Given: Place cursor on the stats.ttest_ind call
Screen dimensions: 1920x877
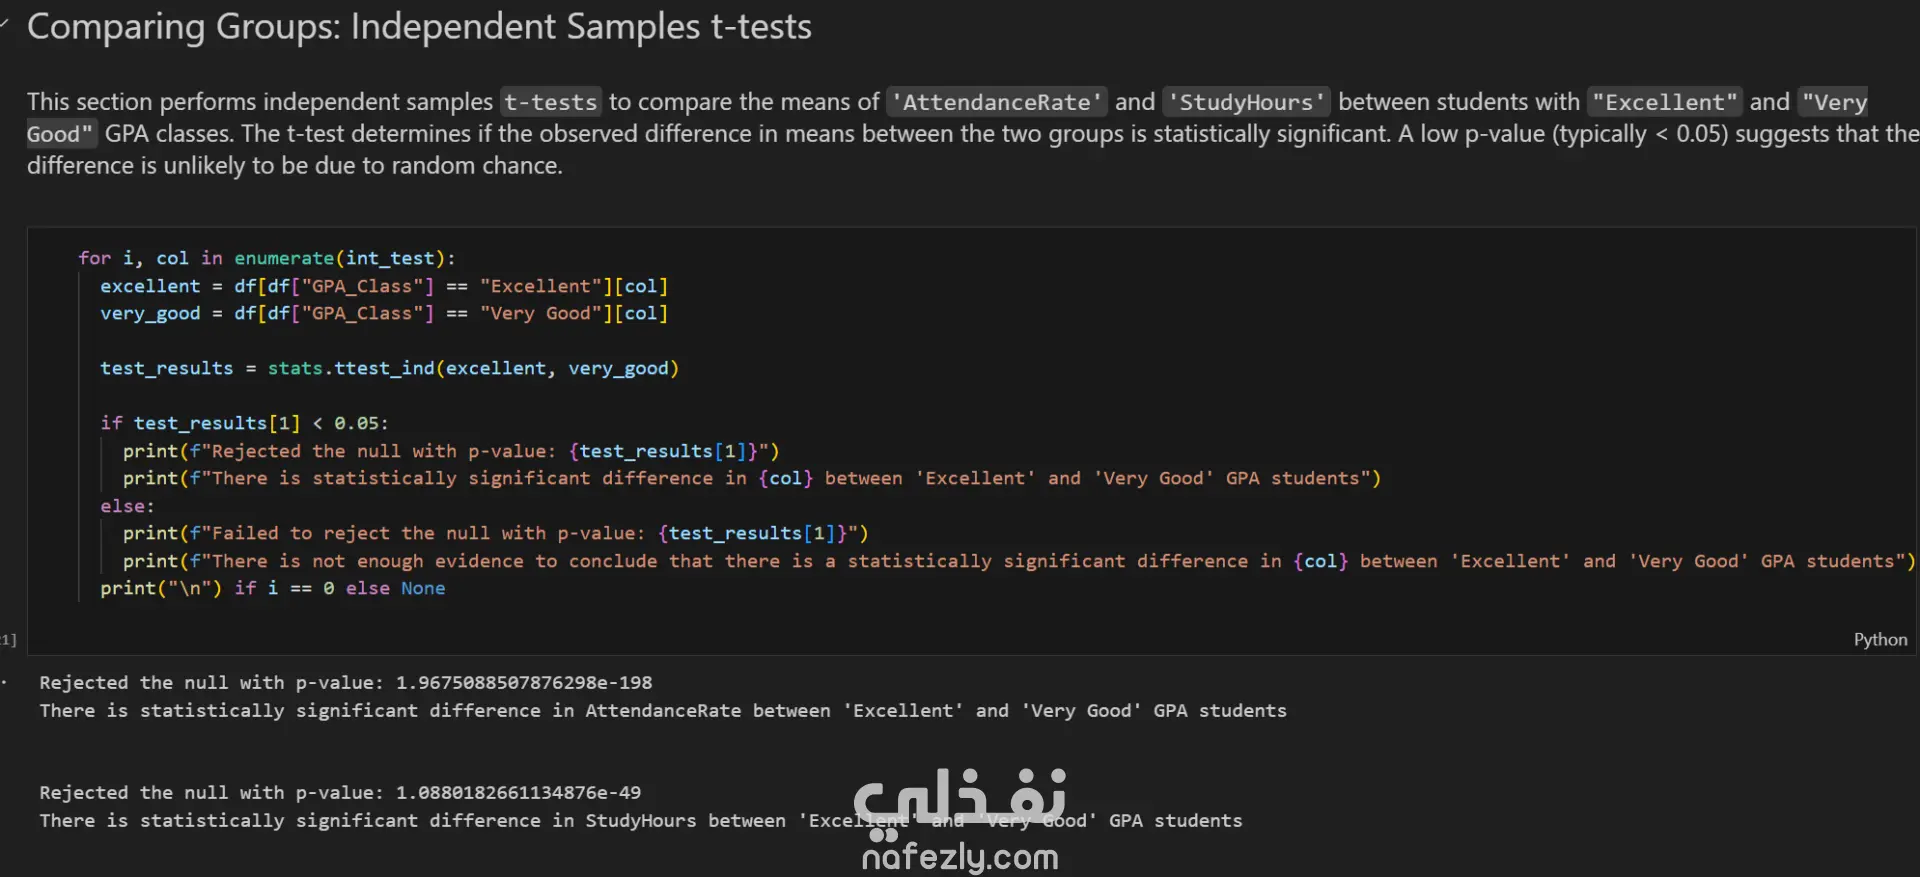Looking at the screenshot, I should click(390, 368).
